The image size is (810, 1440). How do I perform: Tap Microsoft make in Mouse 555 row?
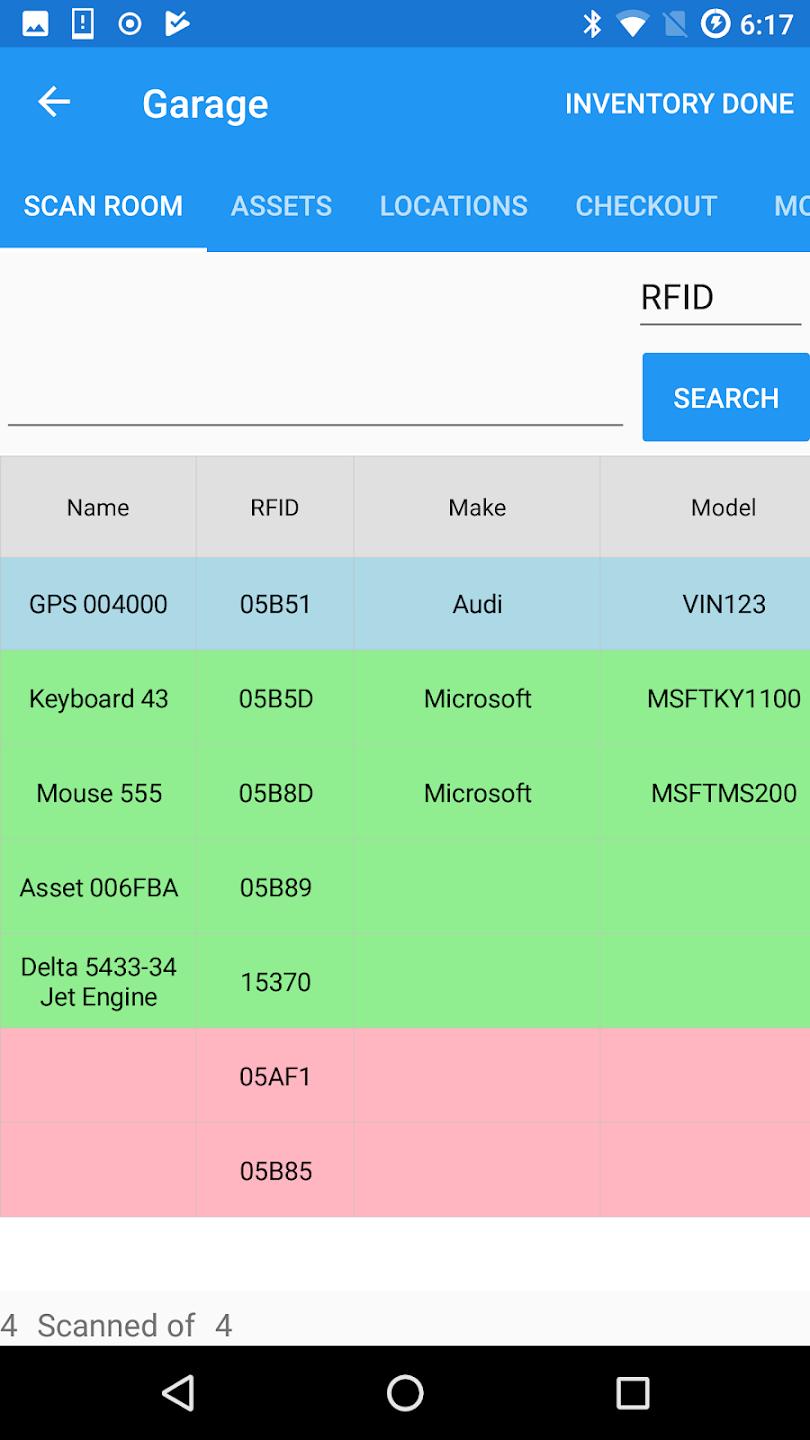(477, 793)
